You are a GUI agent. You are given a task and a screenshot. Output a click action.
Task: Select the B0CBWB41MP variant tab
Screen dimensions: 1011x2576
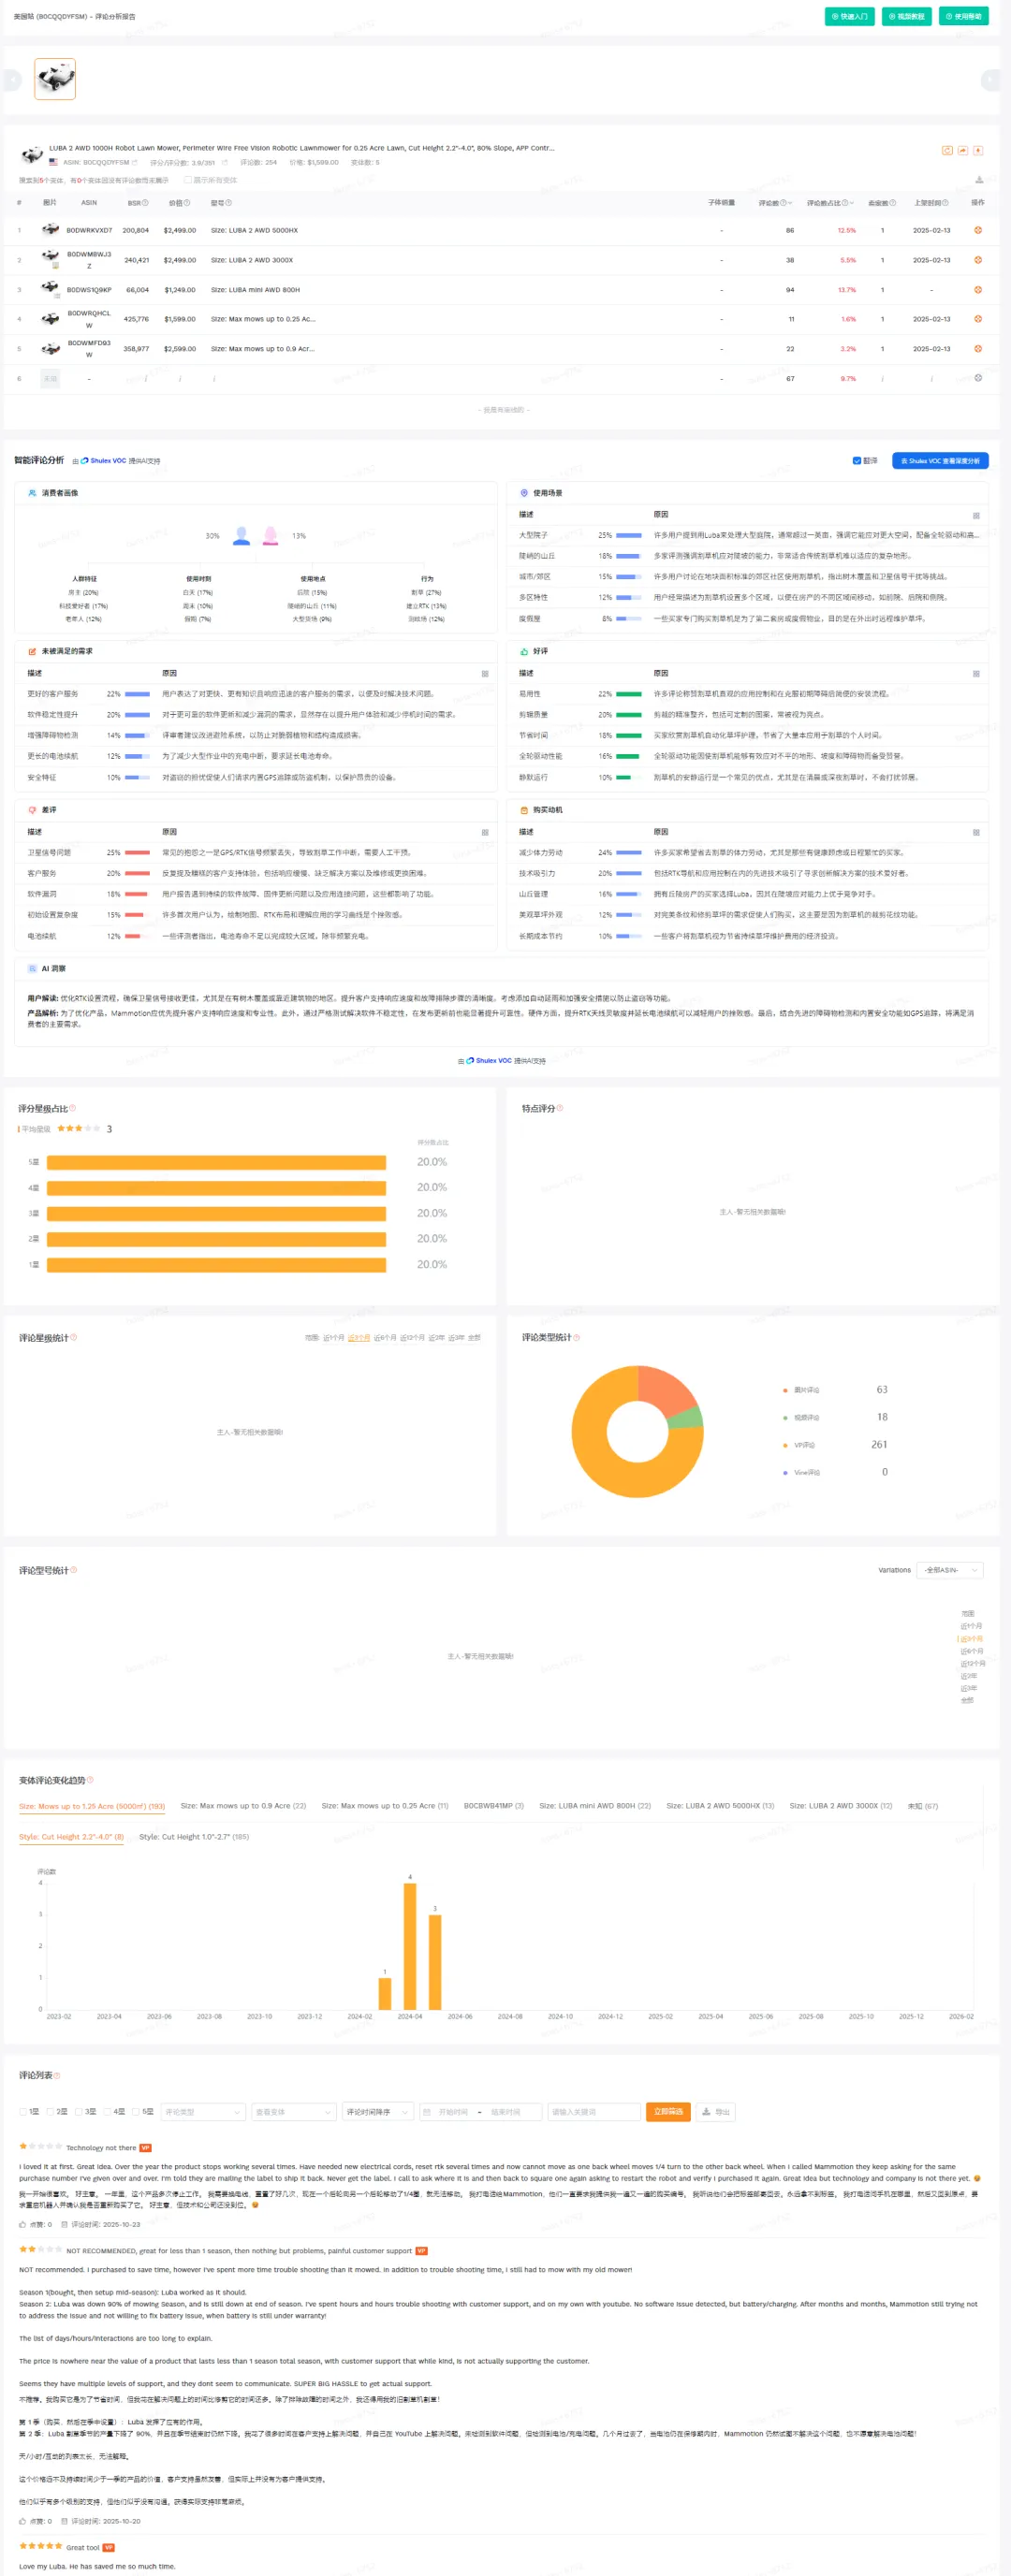pos(493,1806)
